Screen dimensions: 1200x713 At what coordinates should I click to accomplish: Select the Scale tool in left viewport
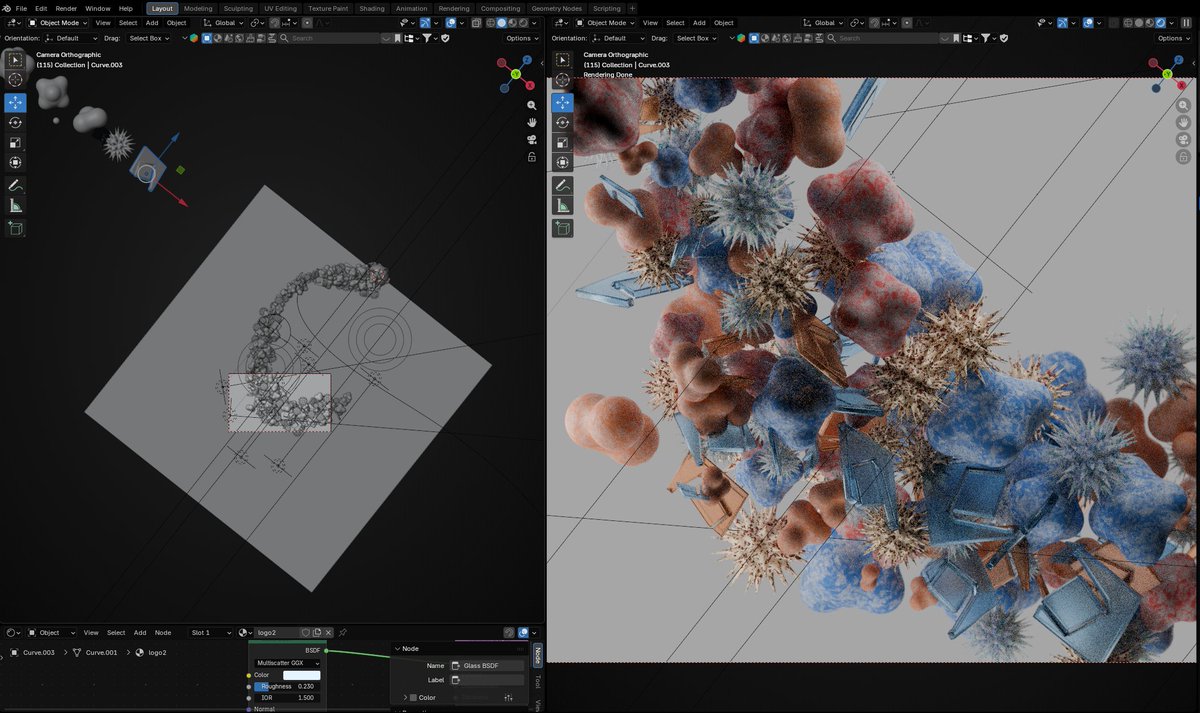point(15,142)
